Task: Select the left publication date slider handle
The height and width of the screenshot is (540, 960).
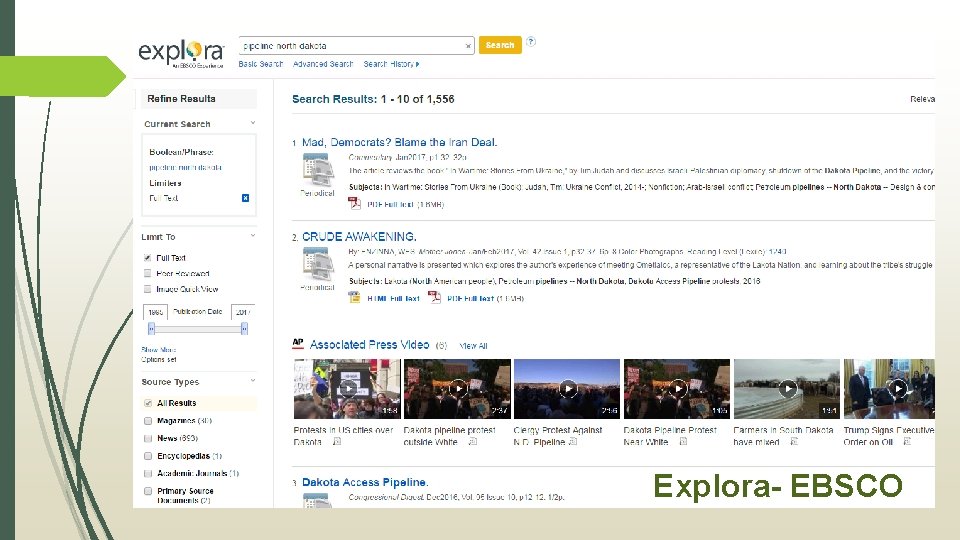Action: (151, 329)
